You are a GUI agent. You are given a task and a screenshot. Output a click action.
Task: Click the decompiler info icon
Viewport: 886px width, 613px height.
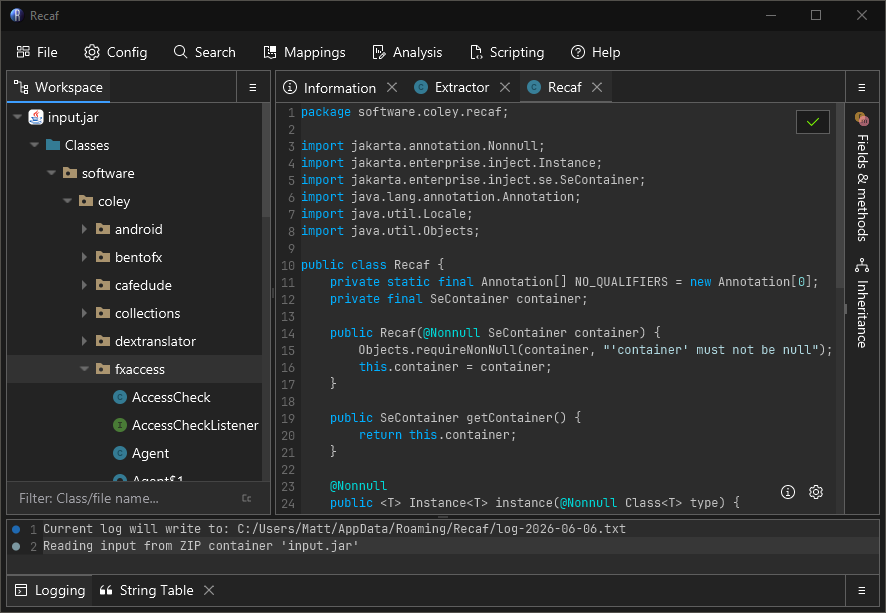(788, 492)
